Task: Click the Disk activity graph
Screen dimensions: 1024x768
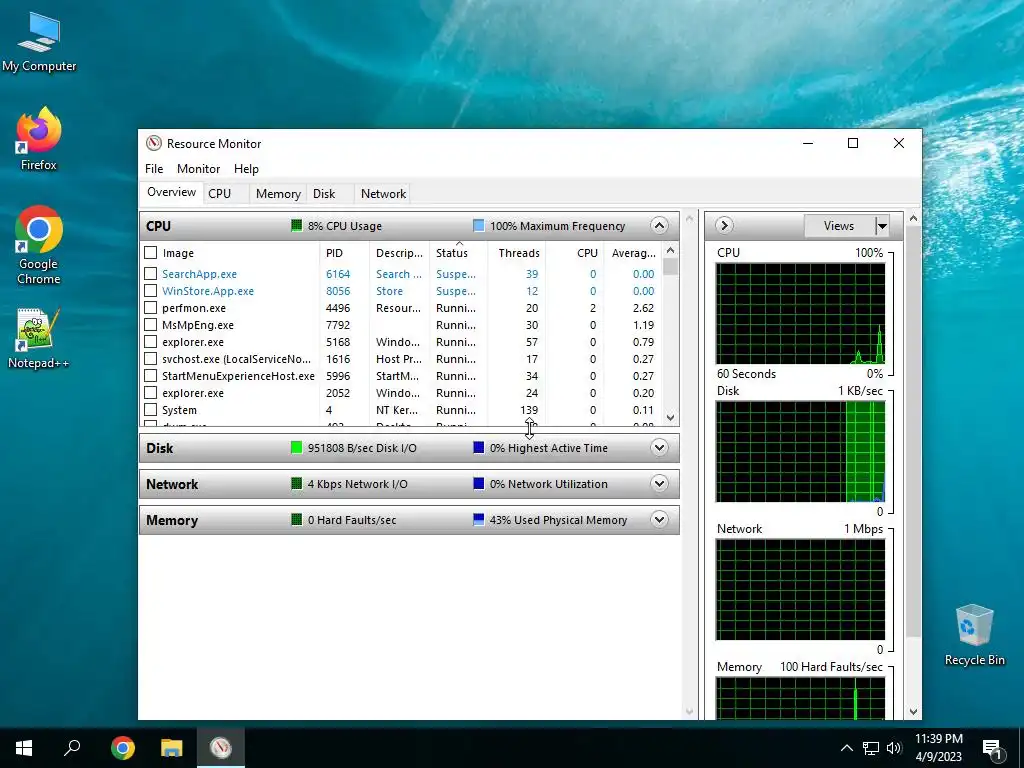Action: (x=801, y=451)
